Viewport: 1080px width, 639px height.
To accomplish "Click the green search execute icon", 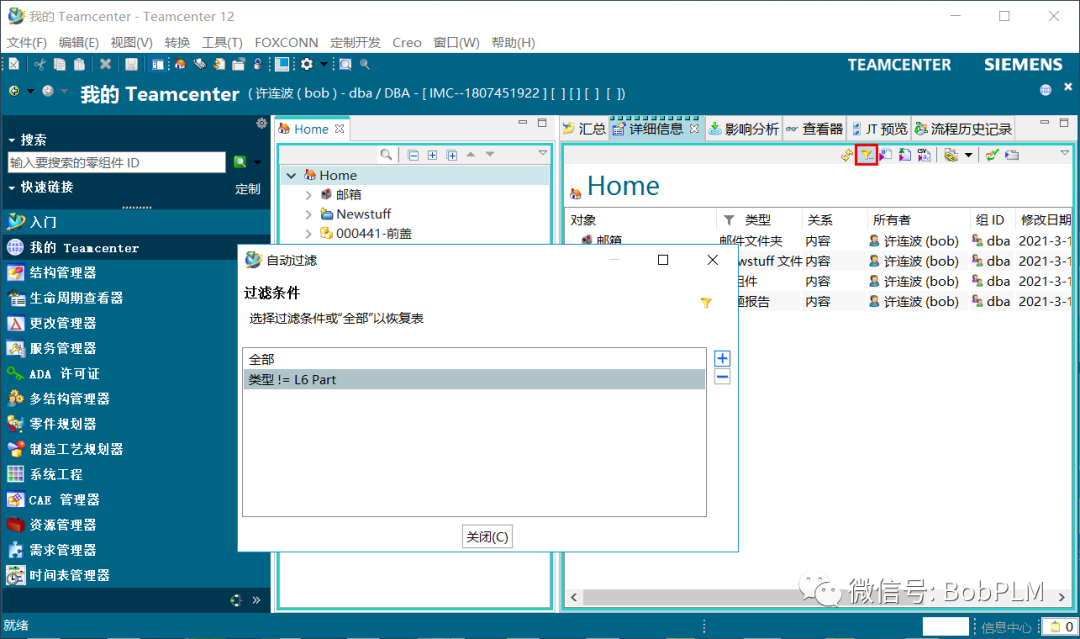I will [240, 162].
